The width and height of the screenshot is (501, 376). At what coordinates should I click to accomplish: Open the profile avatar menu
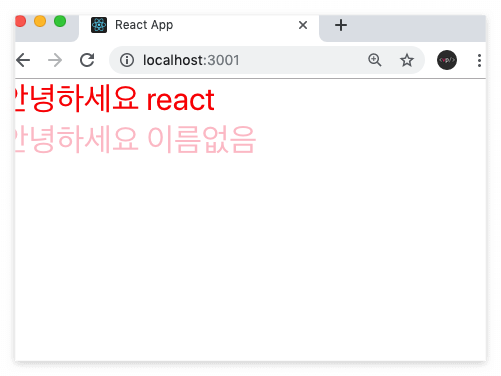447,60
